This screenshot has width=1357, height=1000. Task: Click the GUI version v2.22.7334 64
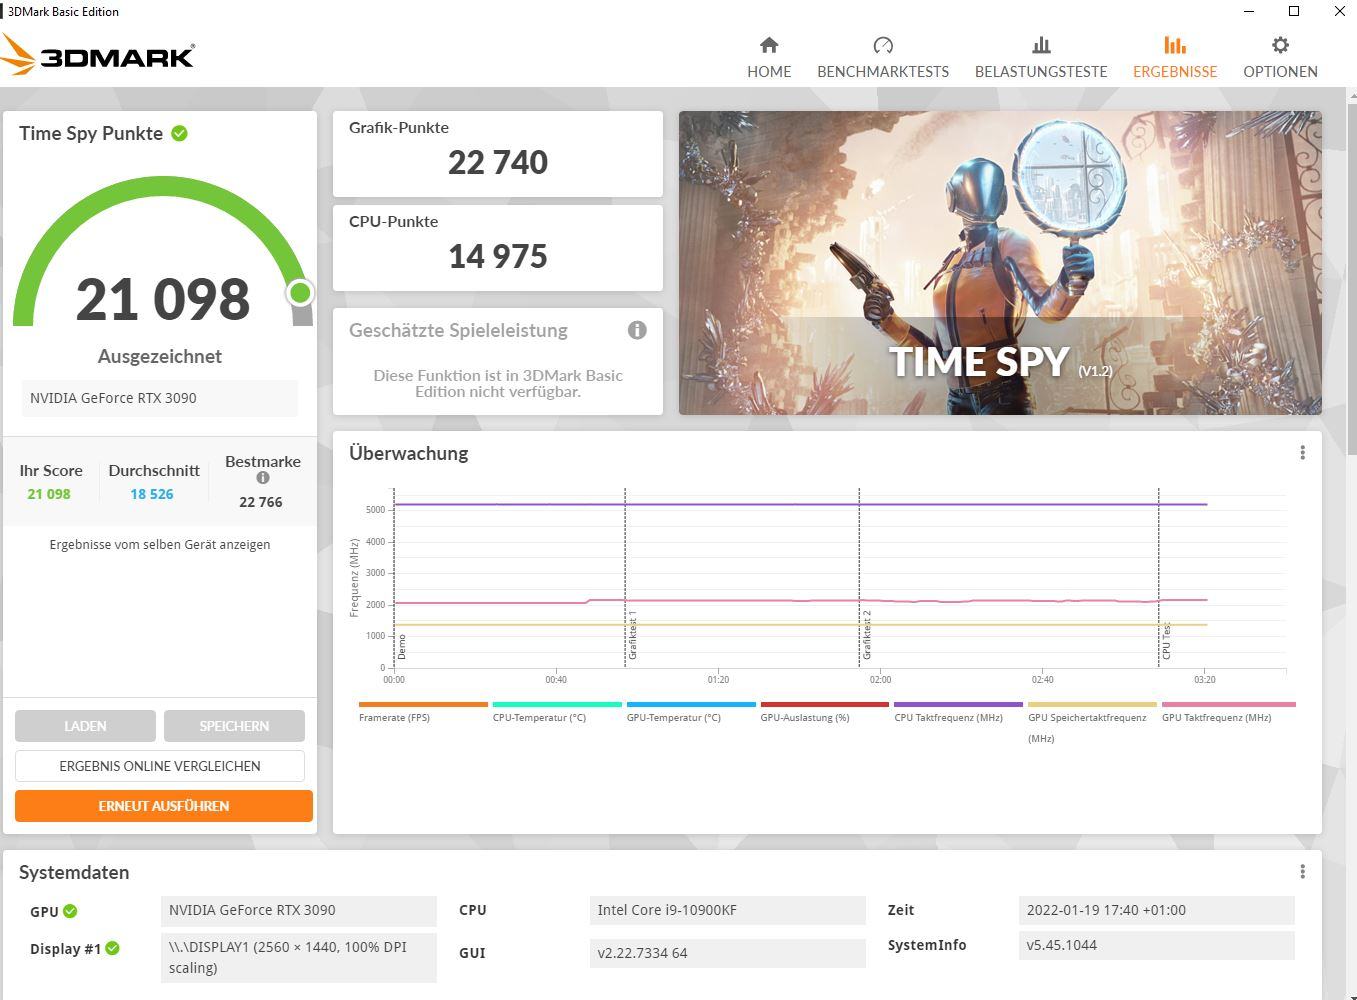[x=727, y=953]
